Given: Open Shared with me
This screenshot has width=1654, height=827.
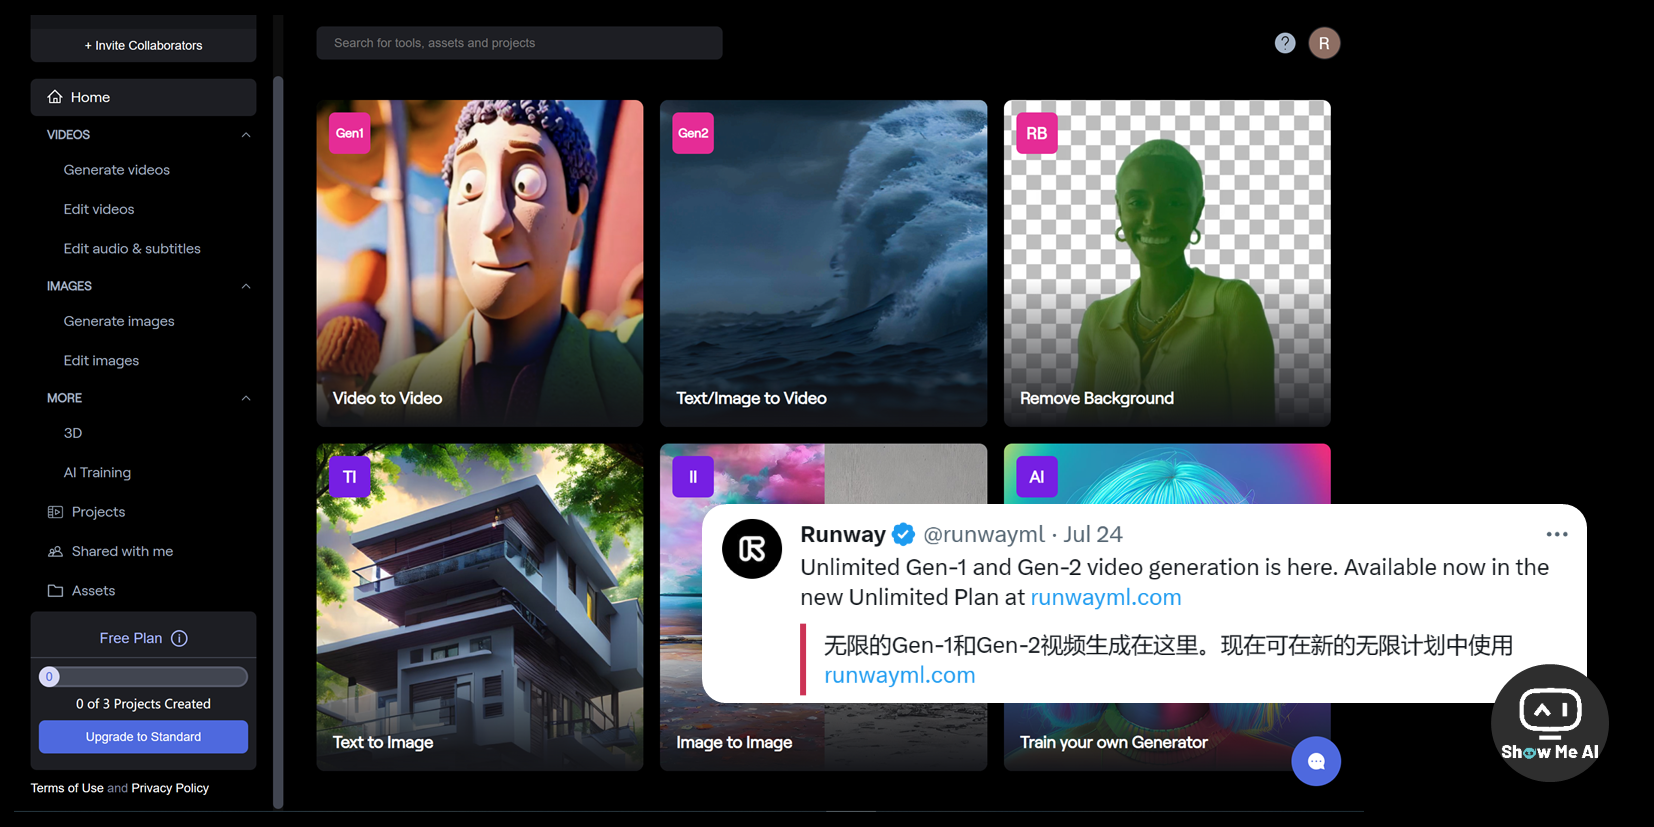Looking at the screenshot, I should click(122, 551).
